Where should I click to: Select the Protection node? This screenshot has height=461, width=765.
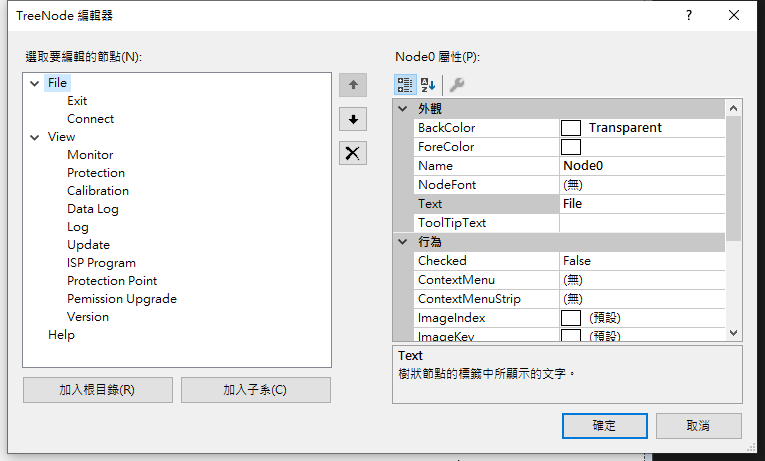click(96, 173)
